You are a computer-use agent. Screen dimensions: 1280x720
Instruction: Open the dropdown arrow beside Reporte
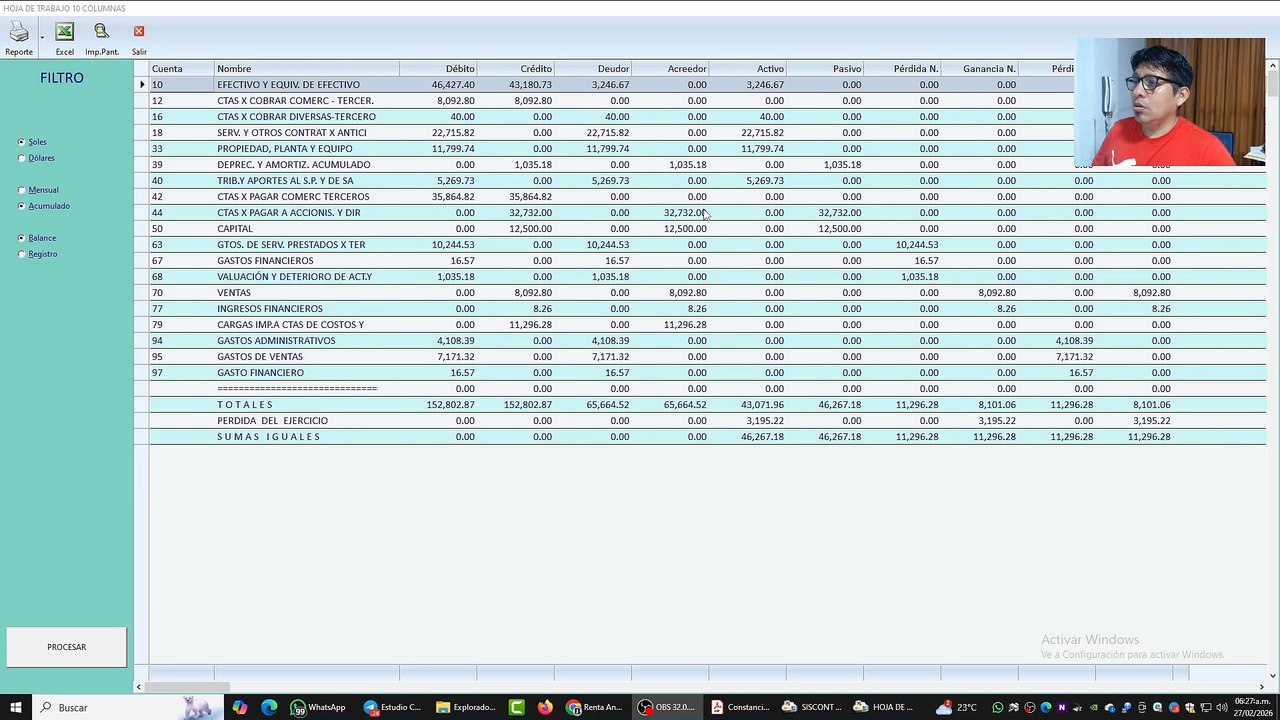[42, 39]
